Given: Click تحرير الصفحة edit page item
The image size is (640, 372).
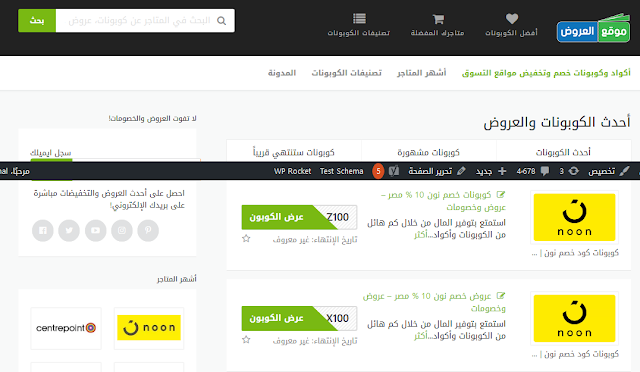Looking at the screenshot, I should [437, 171].
